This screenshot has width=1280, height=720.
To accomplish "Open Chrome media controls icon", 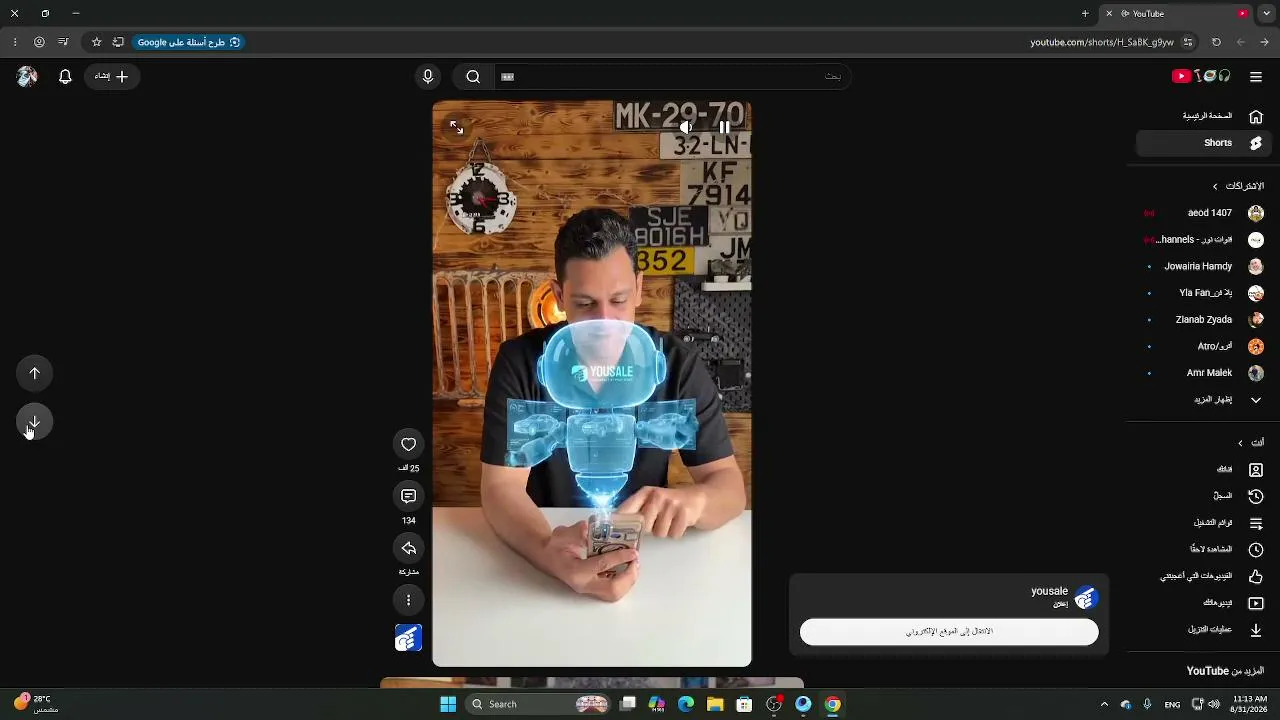I will 63,42.
